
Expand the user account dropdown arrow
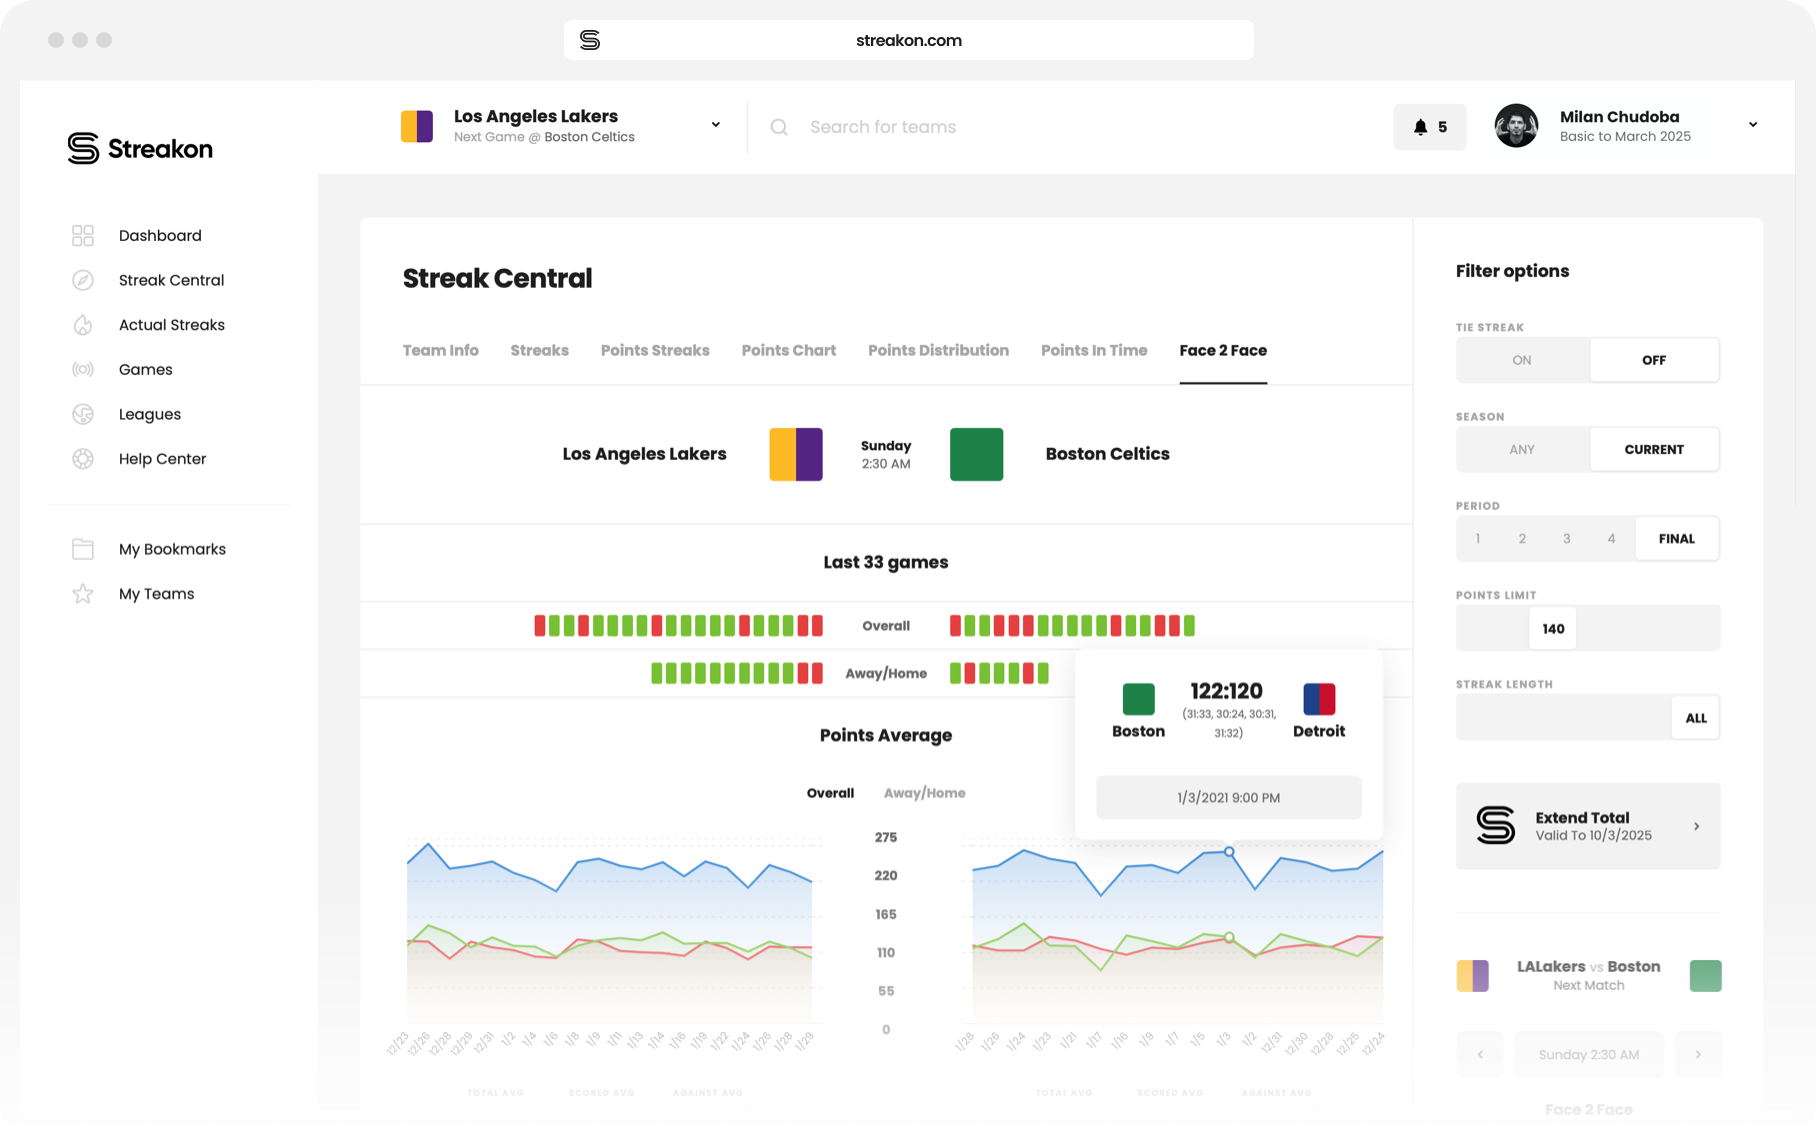click(x=1753, y=125)
